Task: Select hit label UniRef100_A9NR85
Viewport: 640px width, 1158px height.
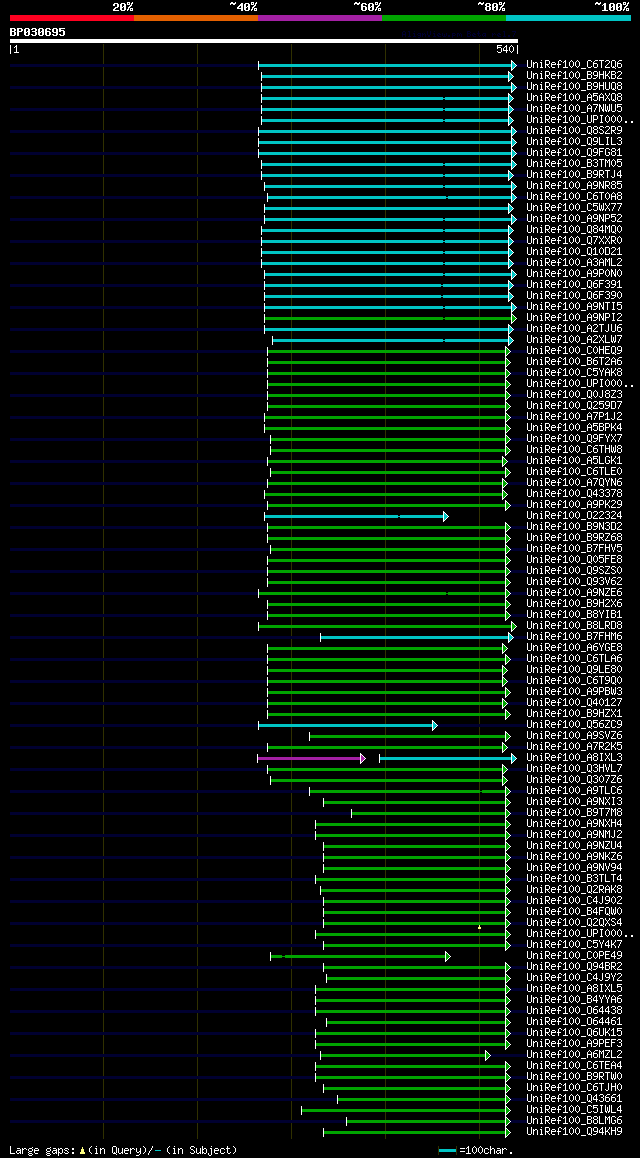Action: tap(574, 185)
